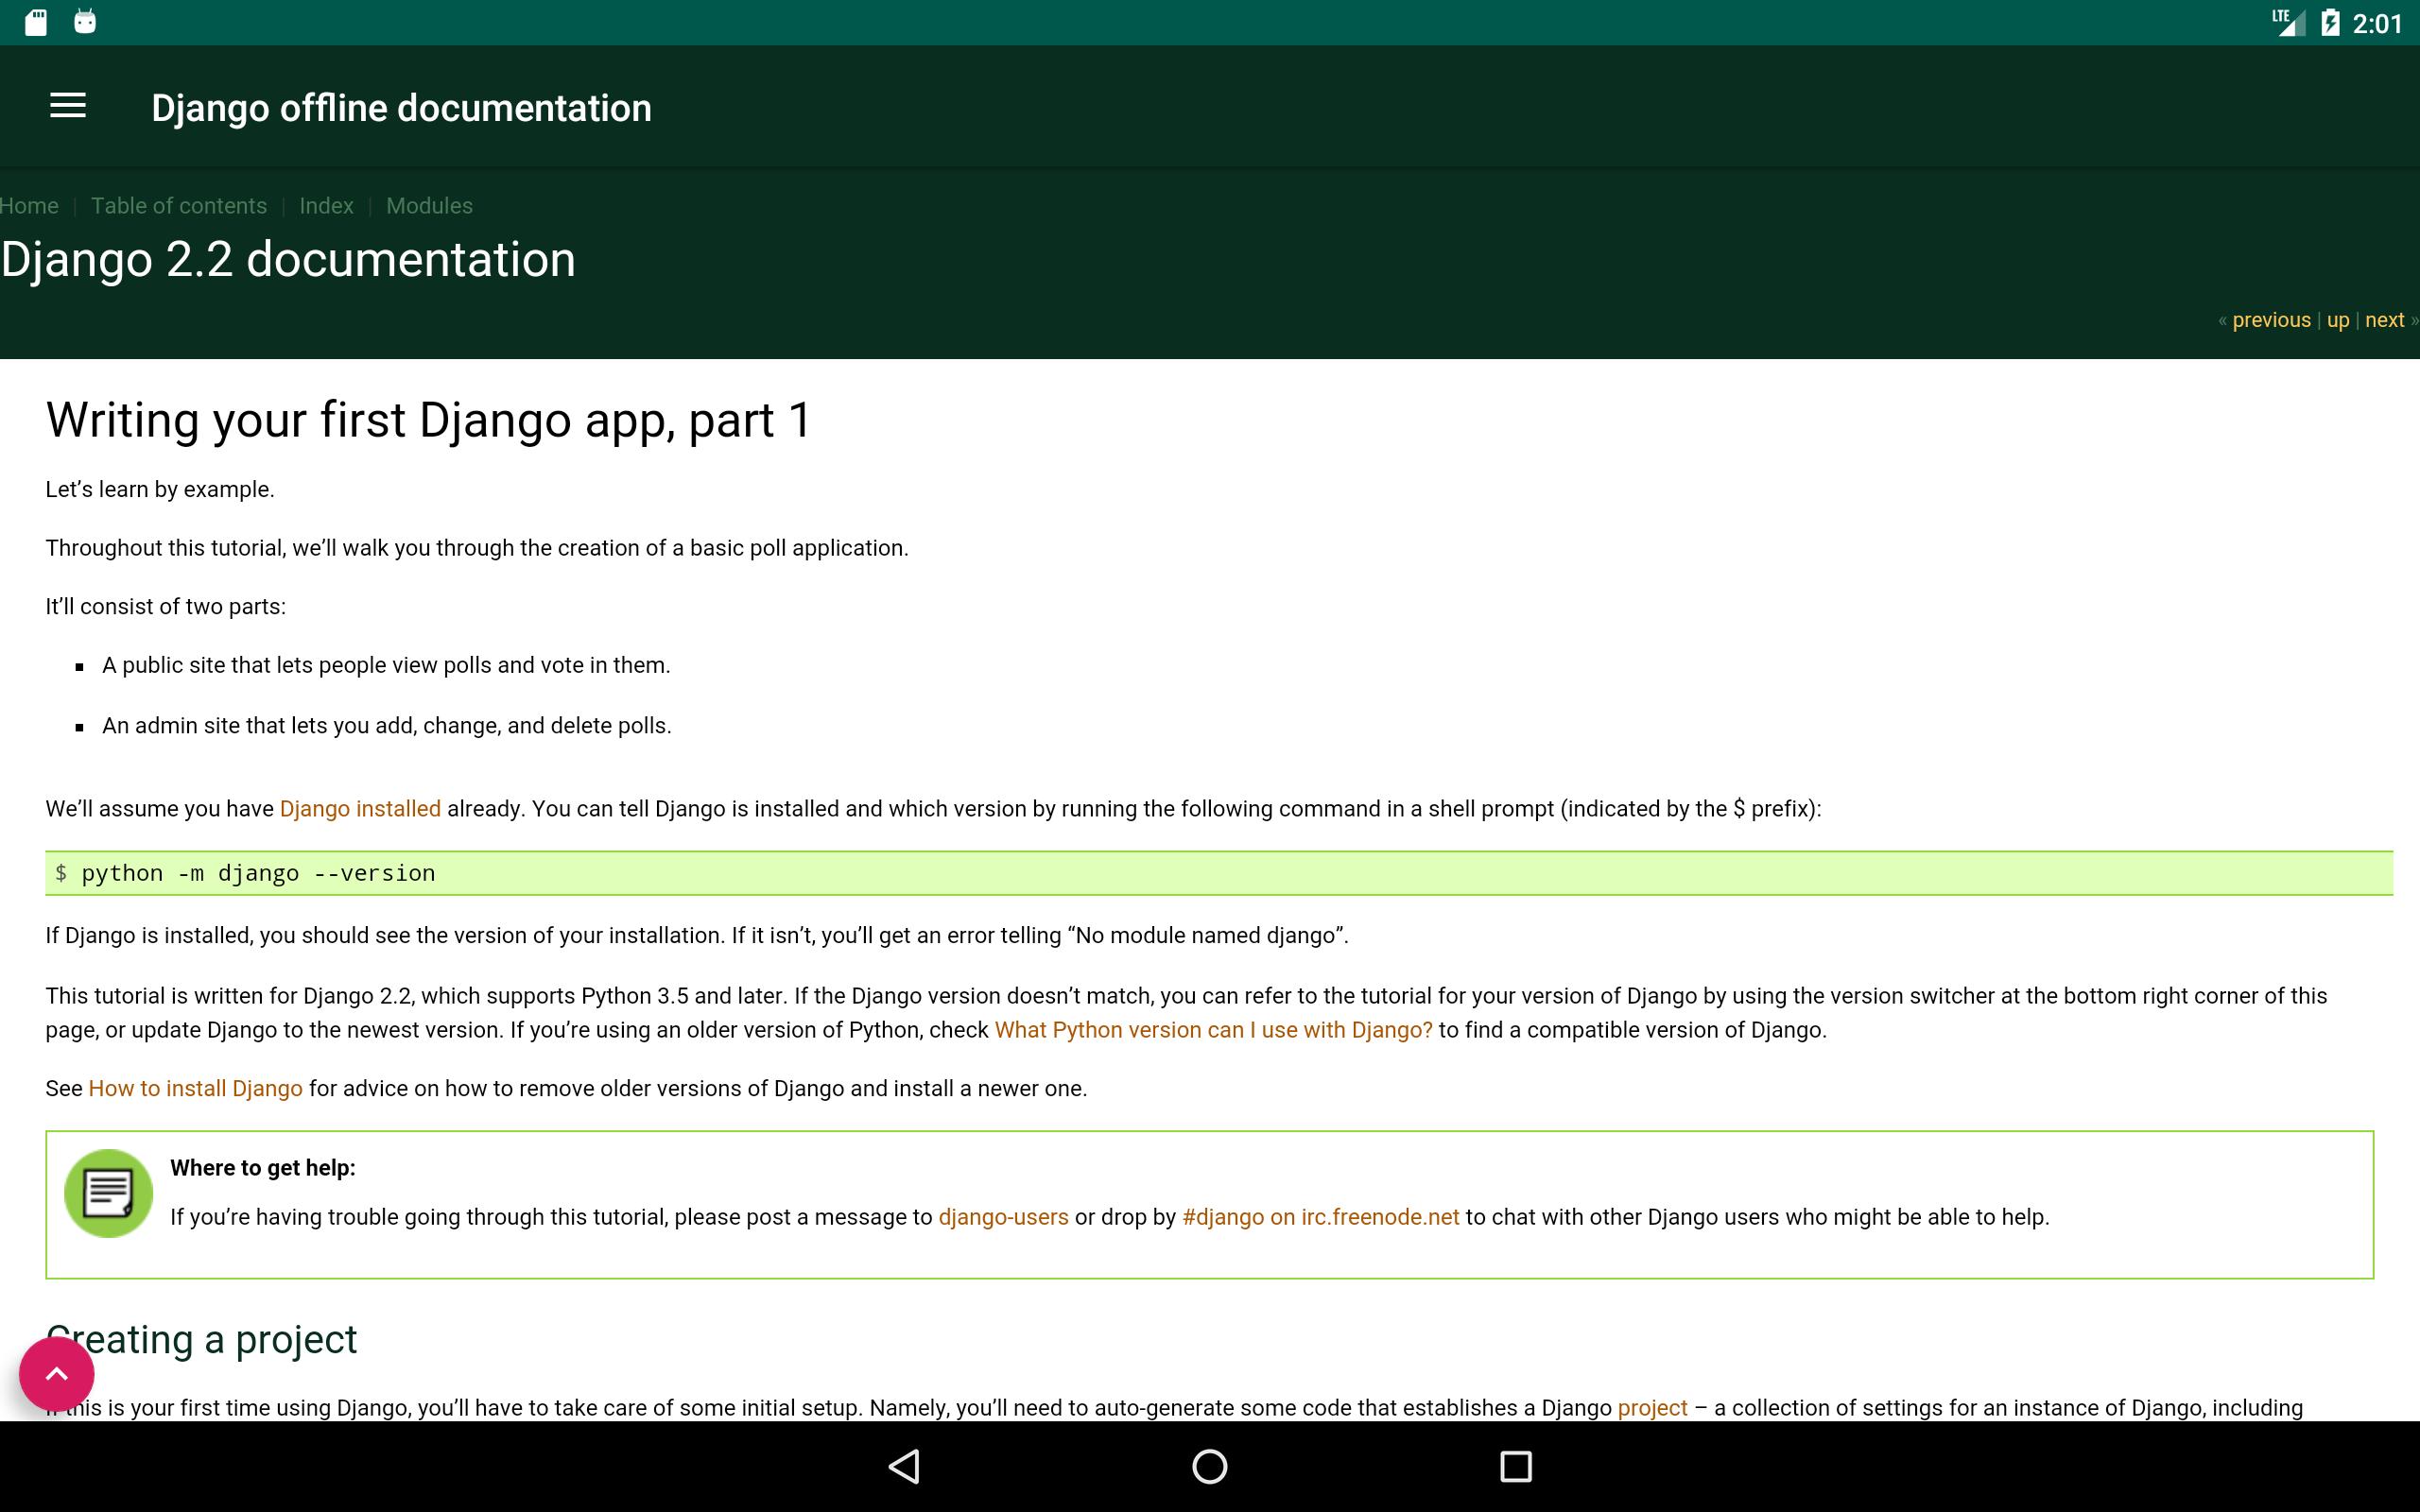Open the Index link
Image resolution: width=2420 pixels, height=1512 pixels.
click(326, 205)
